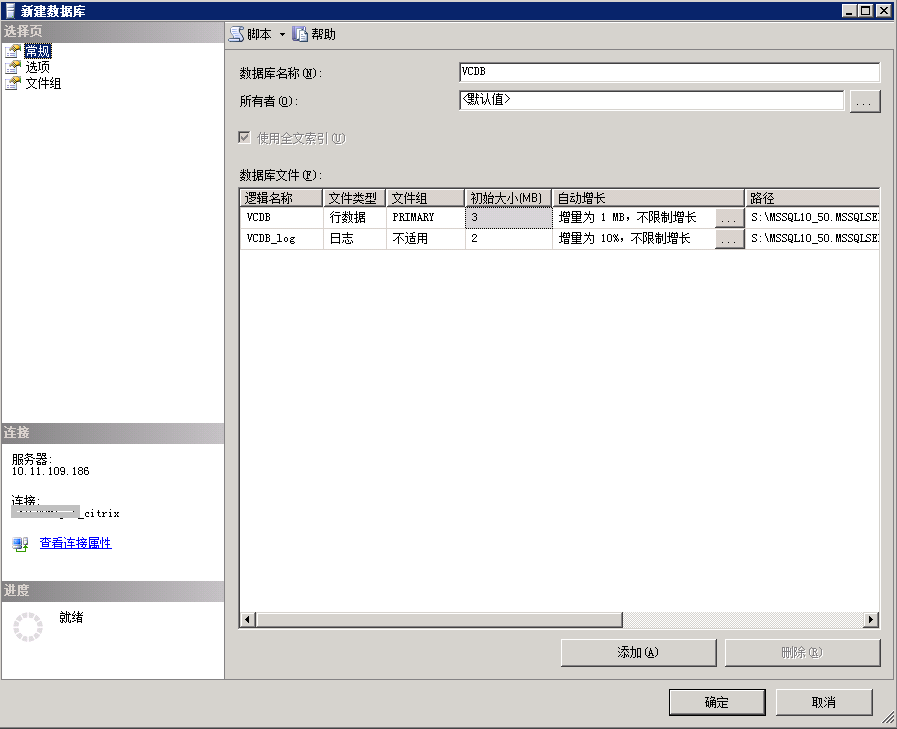Select the VCDB_log logical name cell

[x=281, y=239]
